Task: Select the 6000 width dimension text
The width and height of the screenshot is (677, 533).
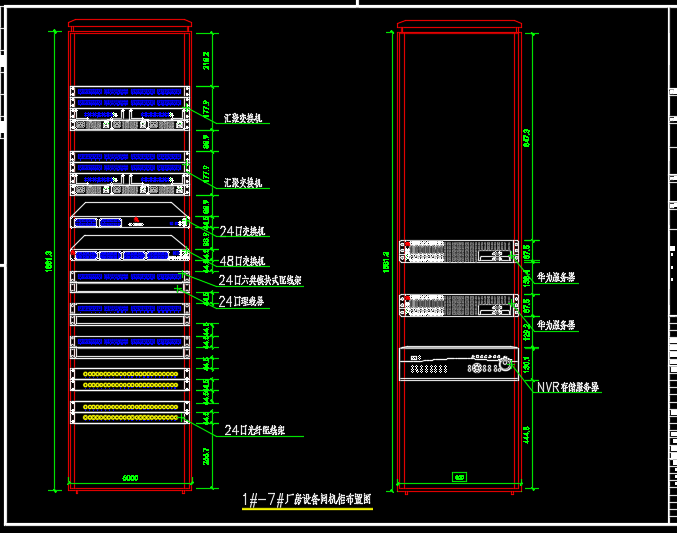Action: [130, 478]
